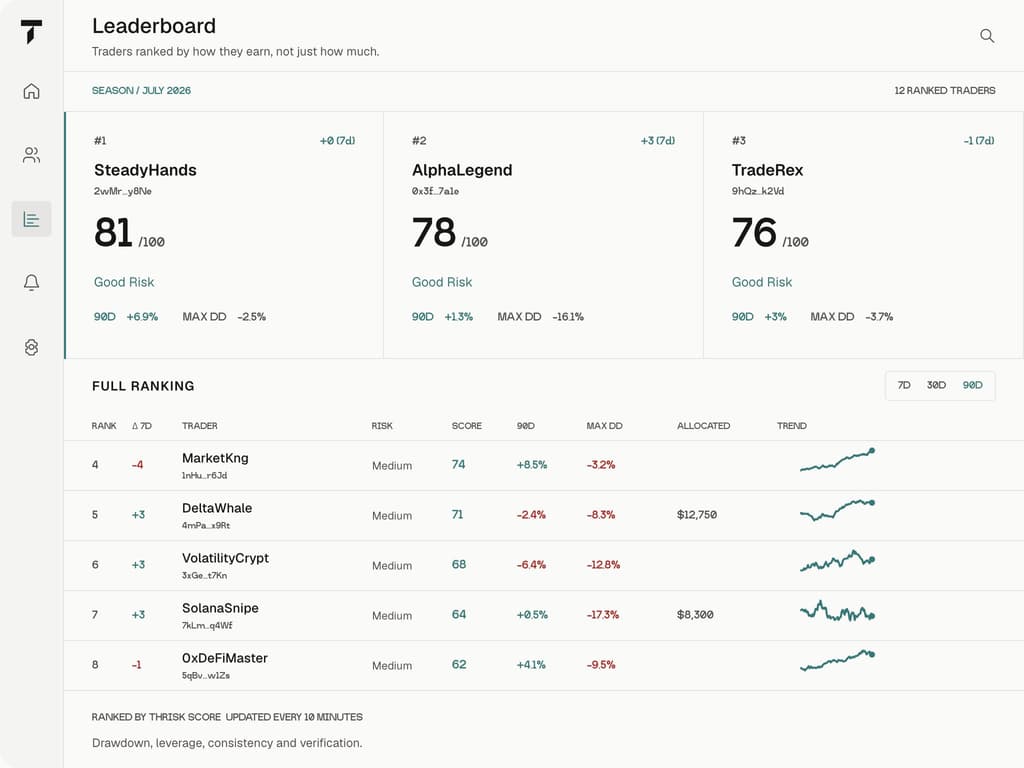Screen dimensions: 1024x768
Task: Click SolanaSnipe max drawdown -17.3%
Action: click(602, 615)
